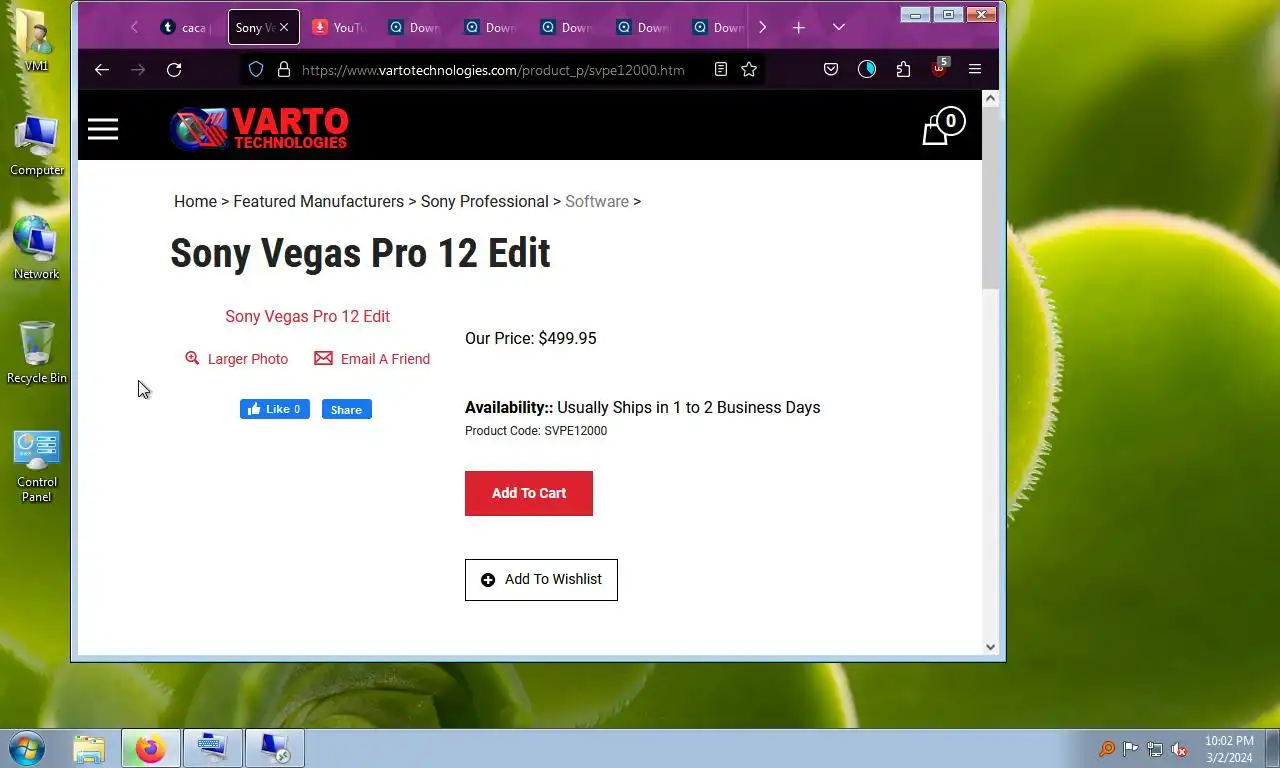Image resolution: width=1280 pixels, height=768 pixels.
Task: Select the Network desktop icon
Action: point(37,248)
